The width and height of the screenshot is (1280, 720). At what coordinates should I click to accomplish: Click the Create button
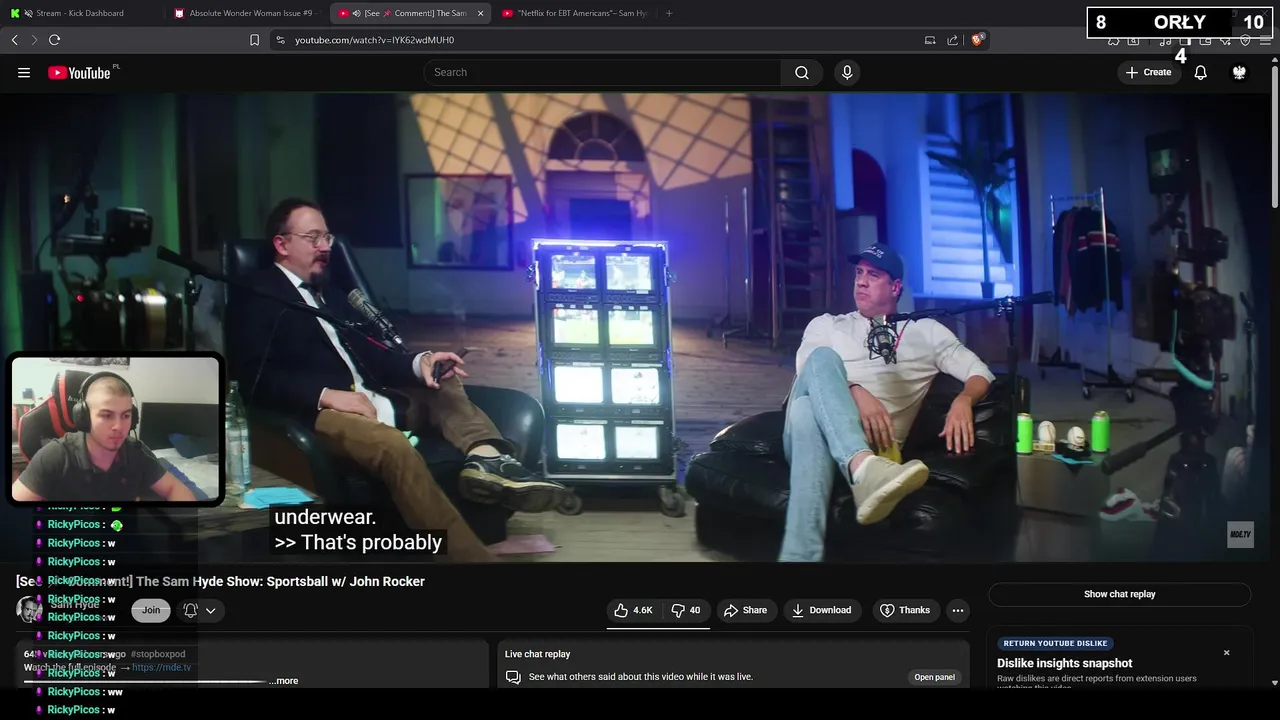click(1148, 72)
